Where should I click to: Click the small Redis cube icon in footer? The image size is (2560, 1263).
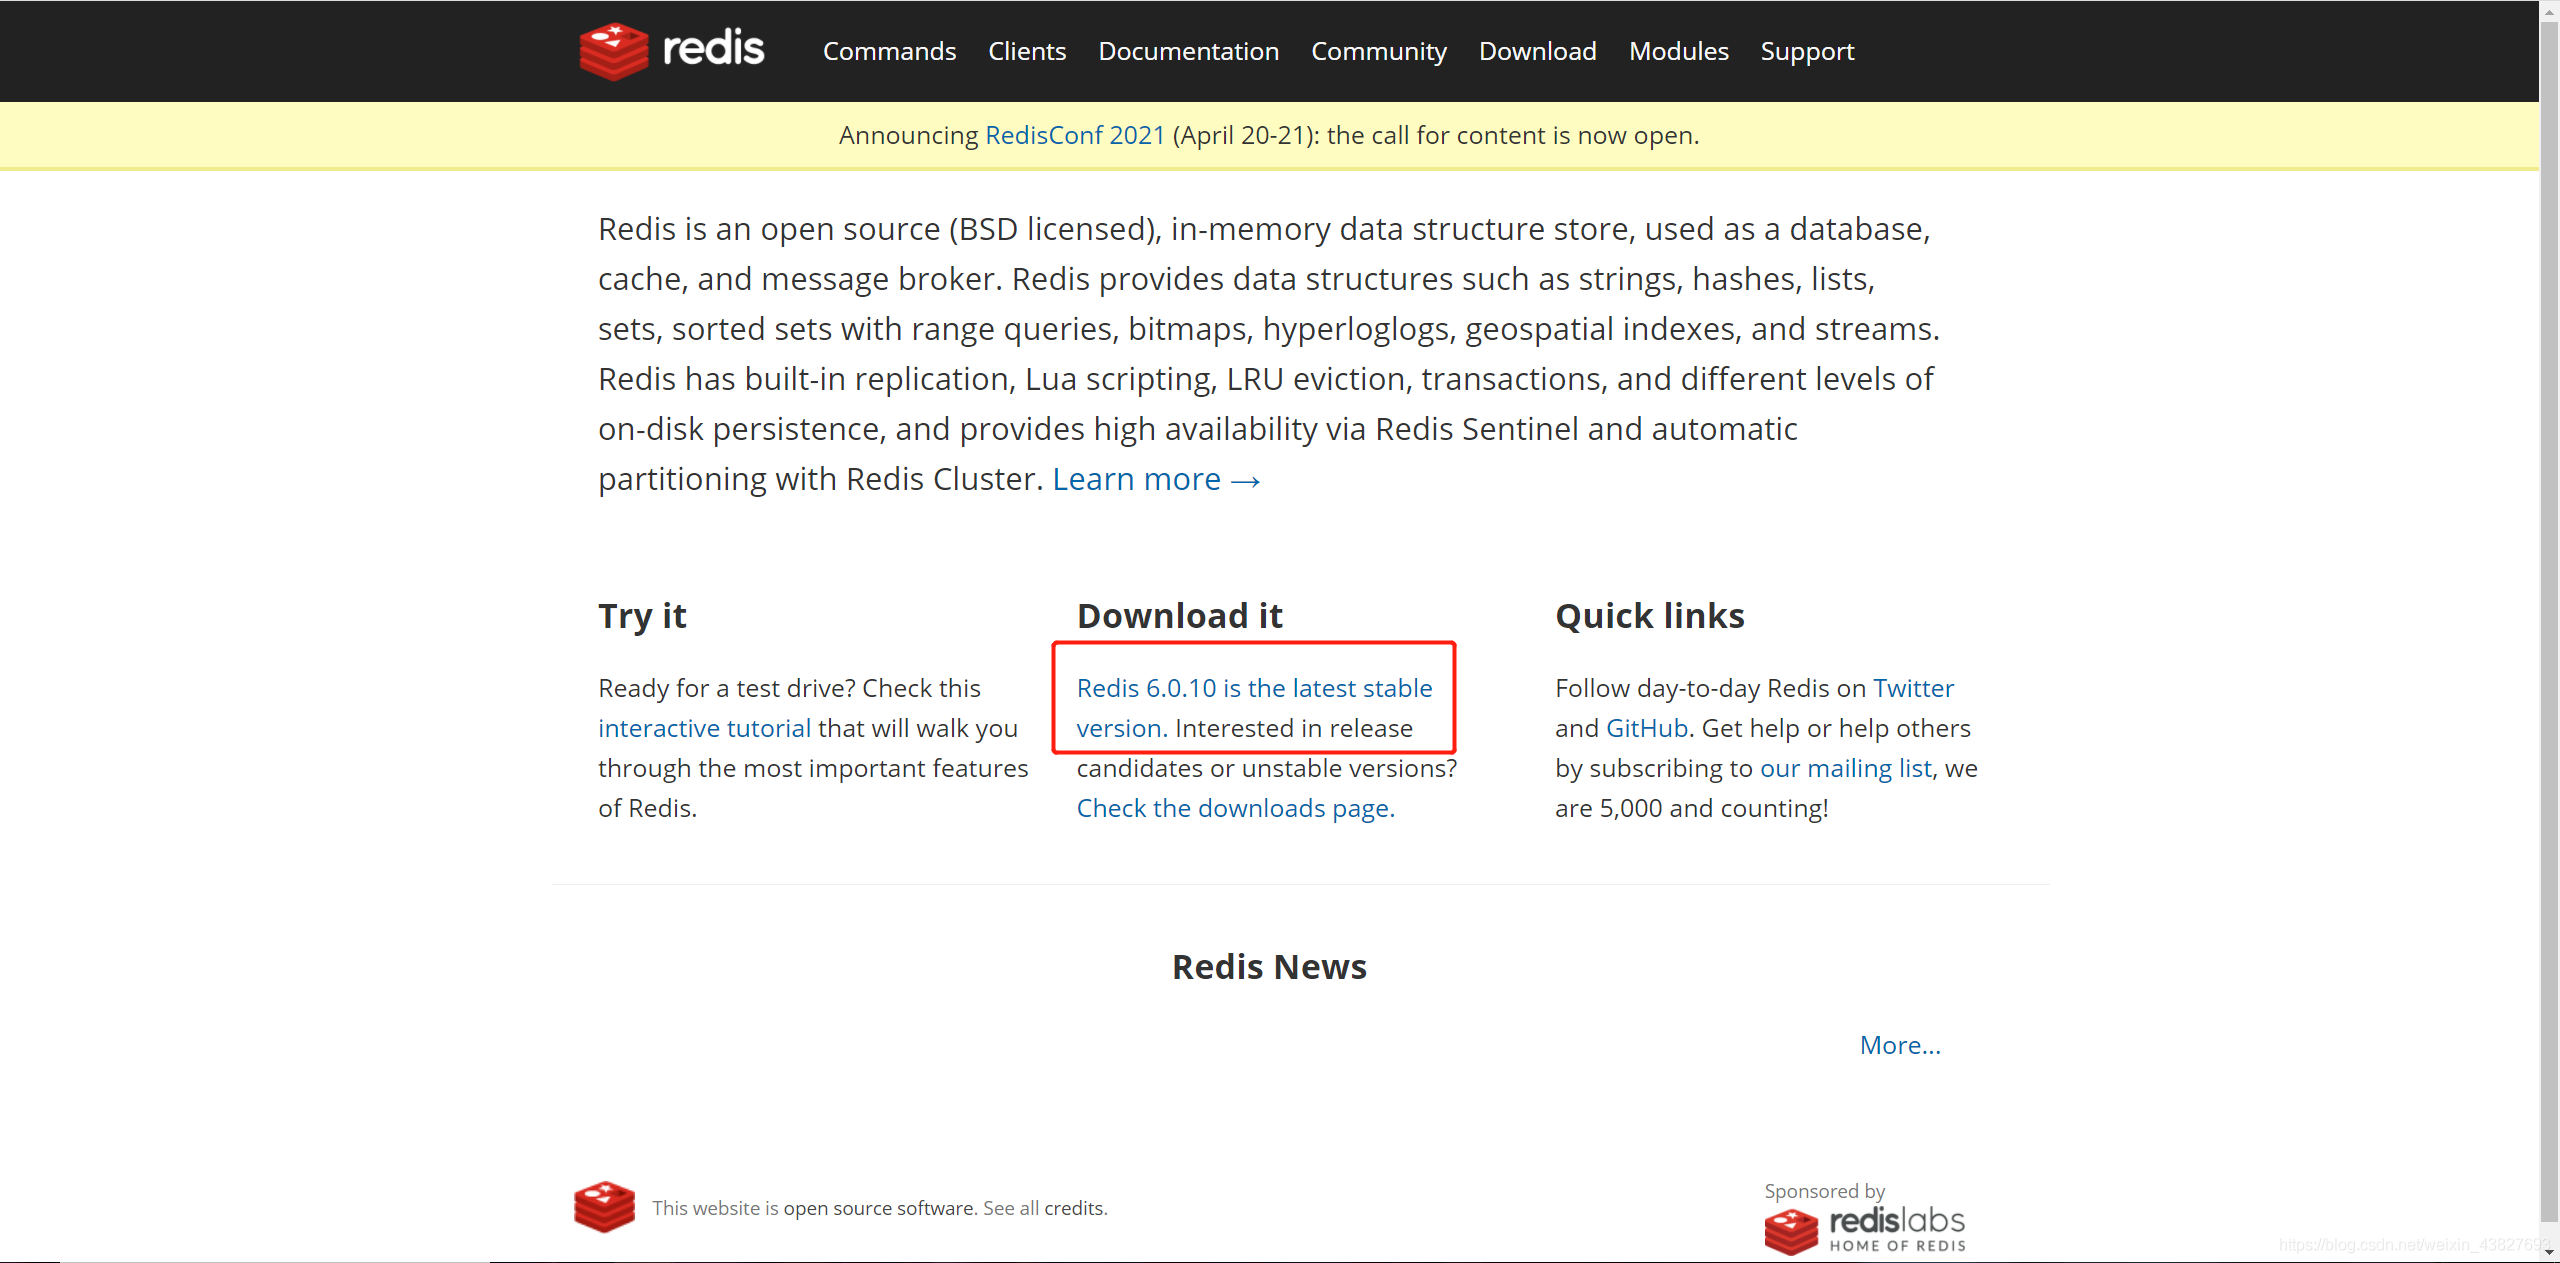604,1207
